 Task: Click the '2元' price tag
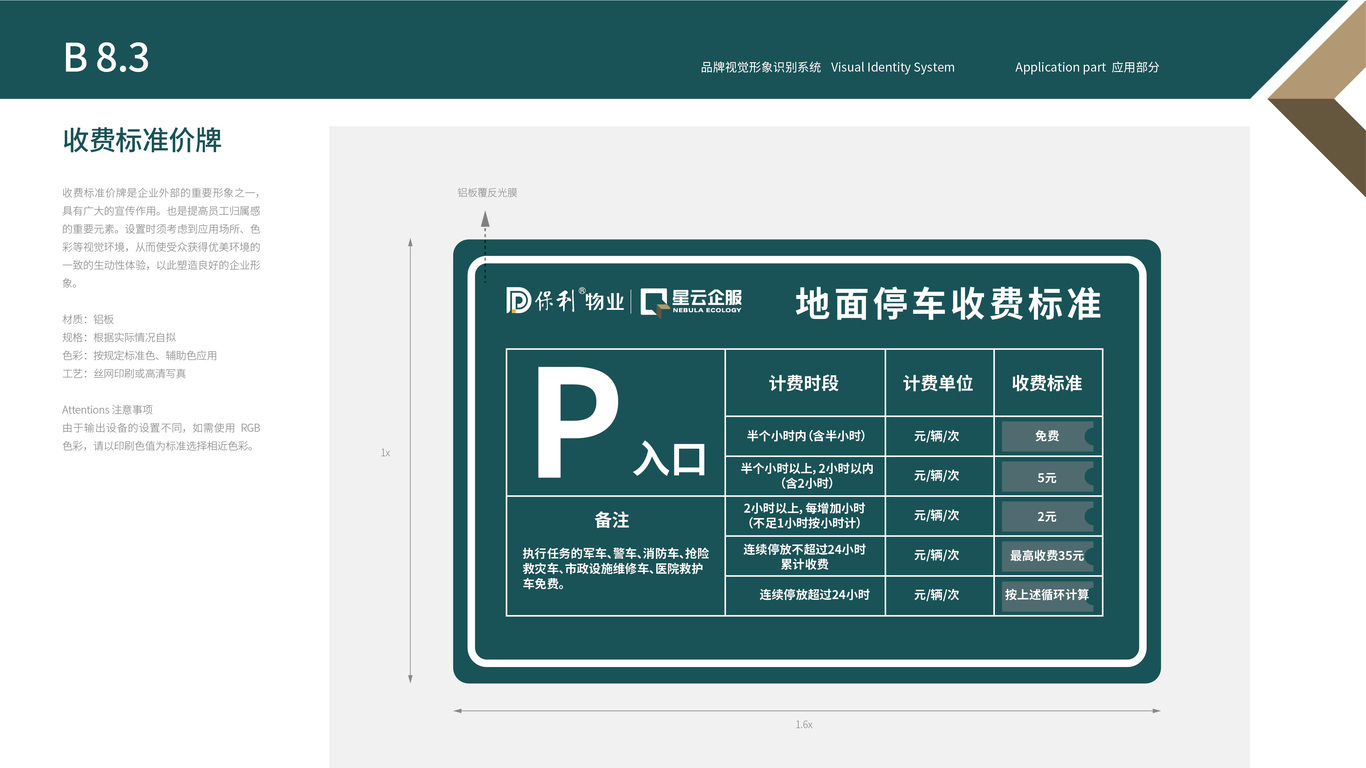[1047, 517]
